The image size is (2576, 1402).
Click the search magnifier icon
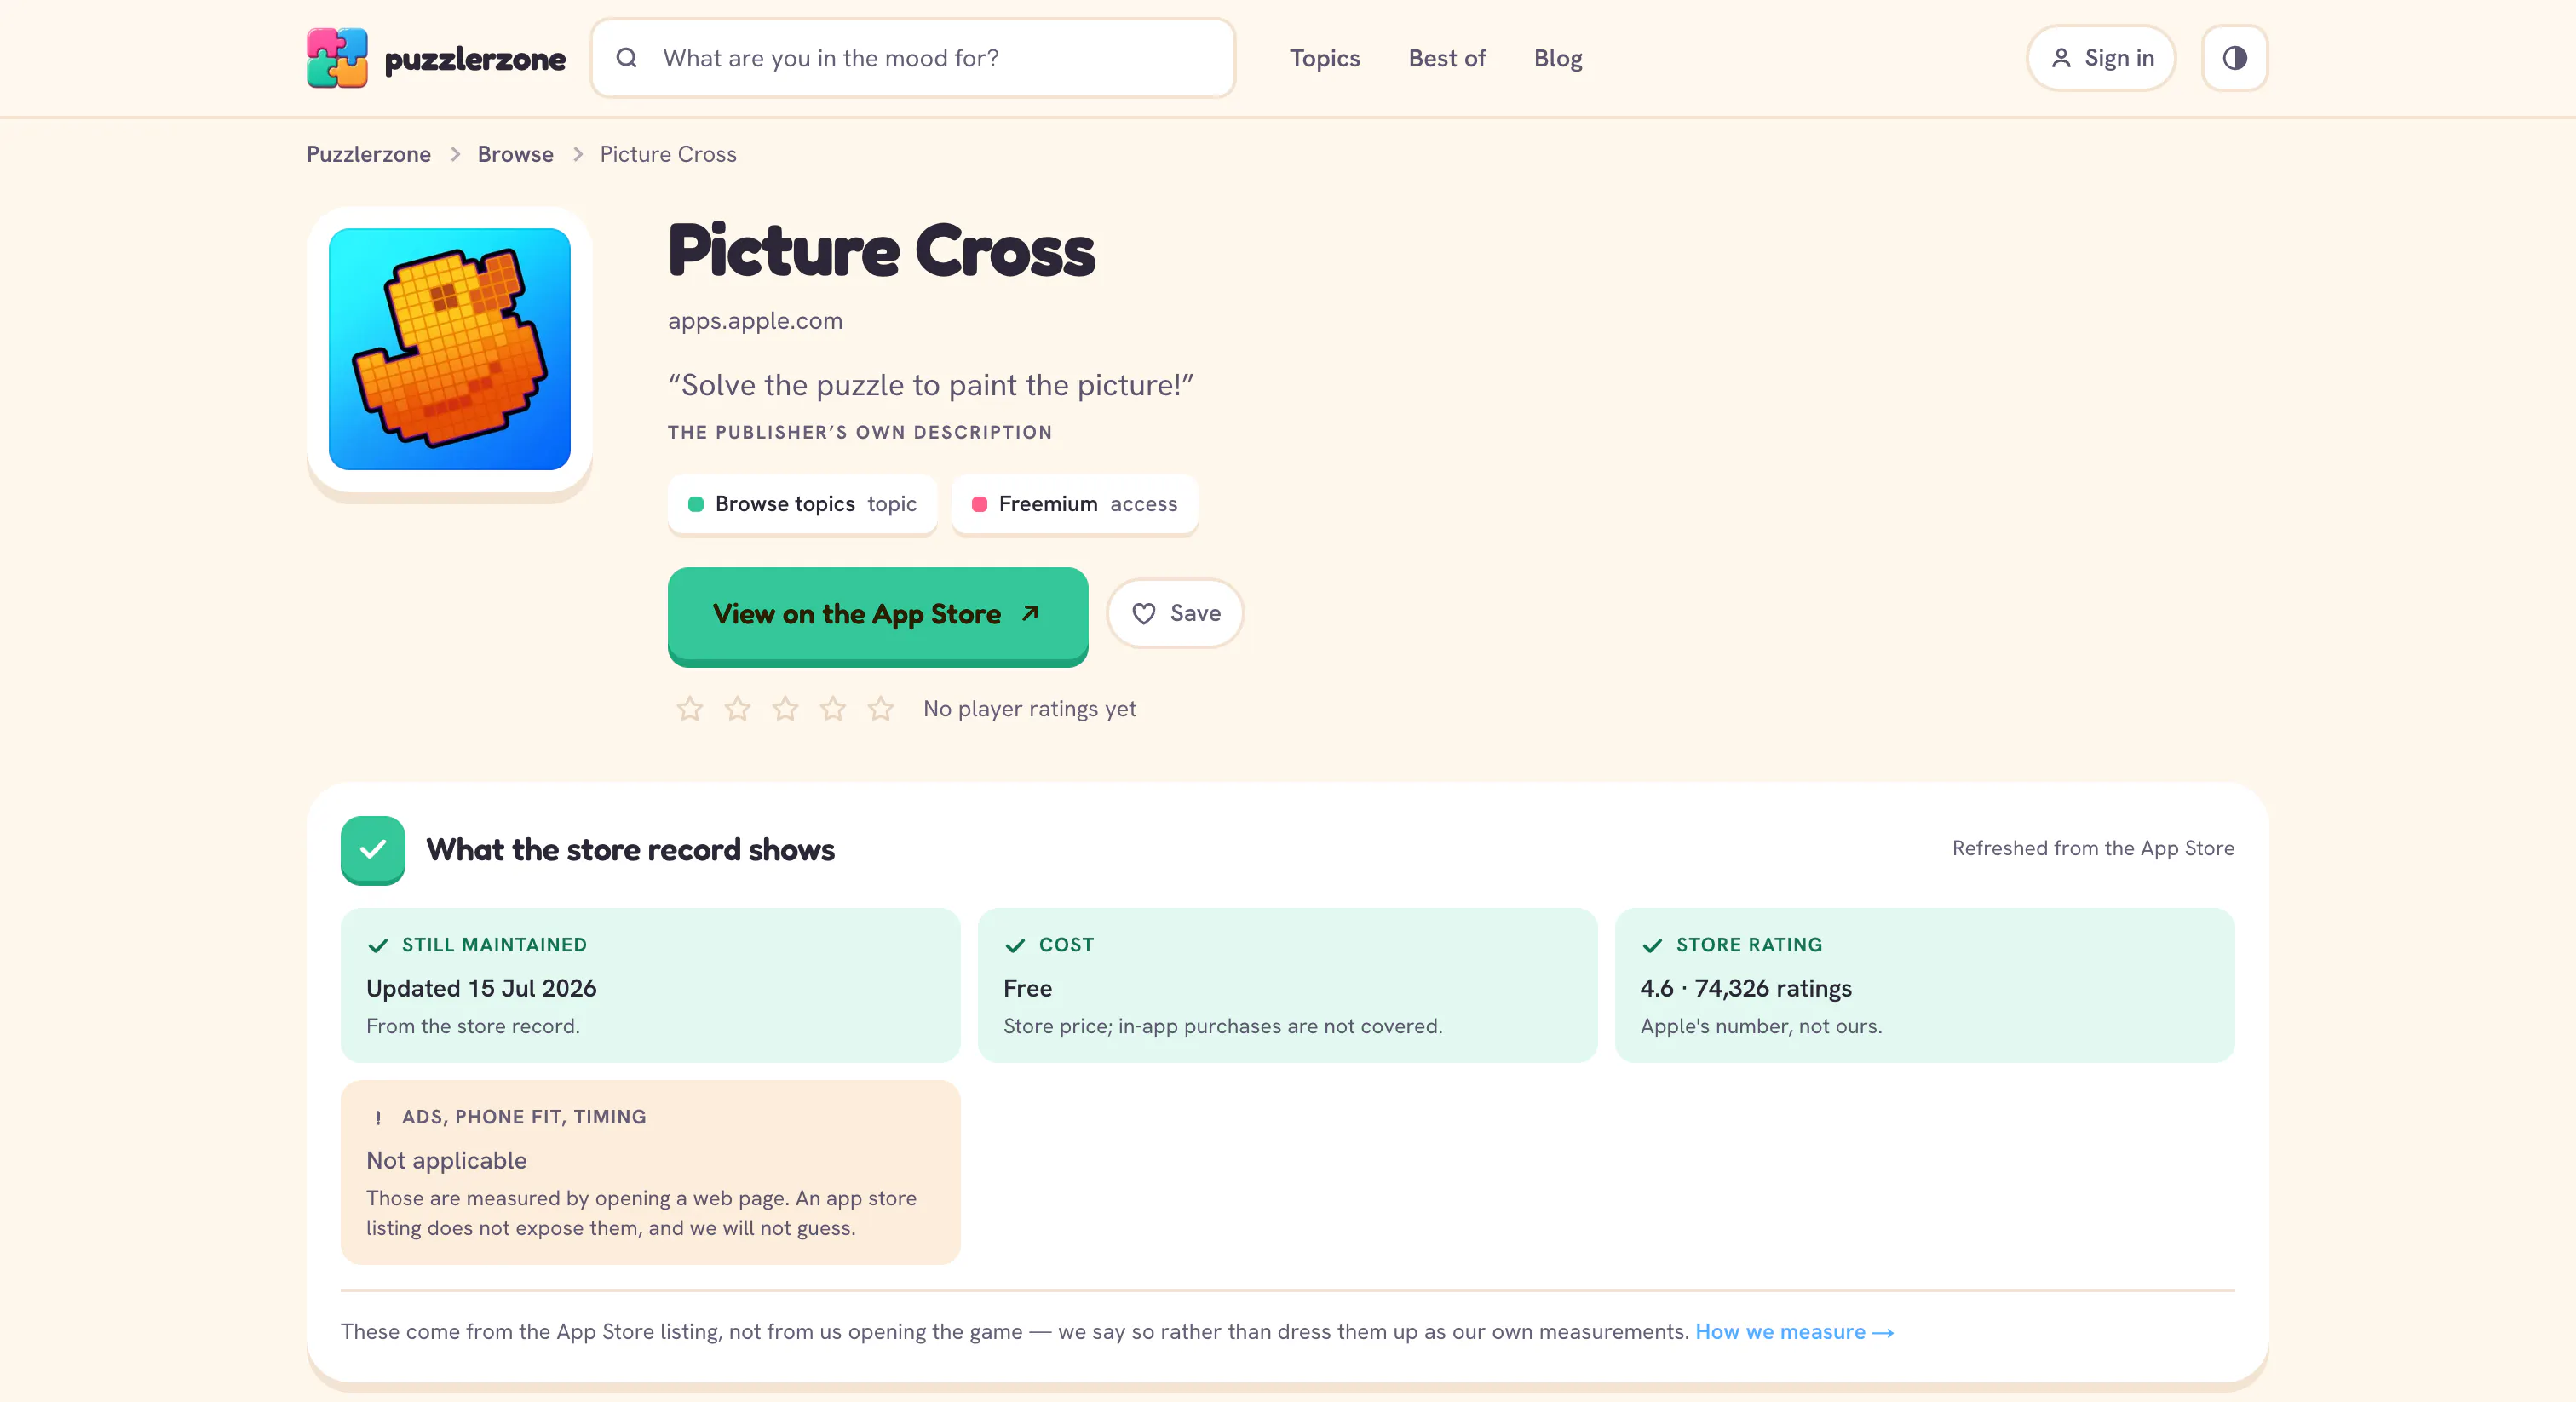[627, 58]
